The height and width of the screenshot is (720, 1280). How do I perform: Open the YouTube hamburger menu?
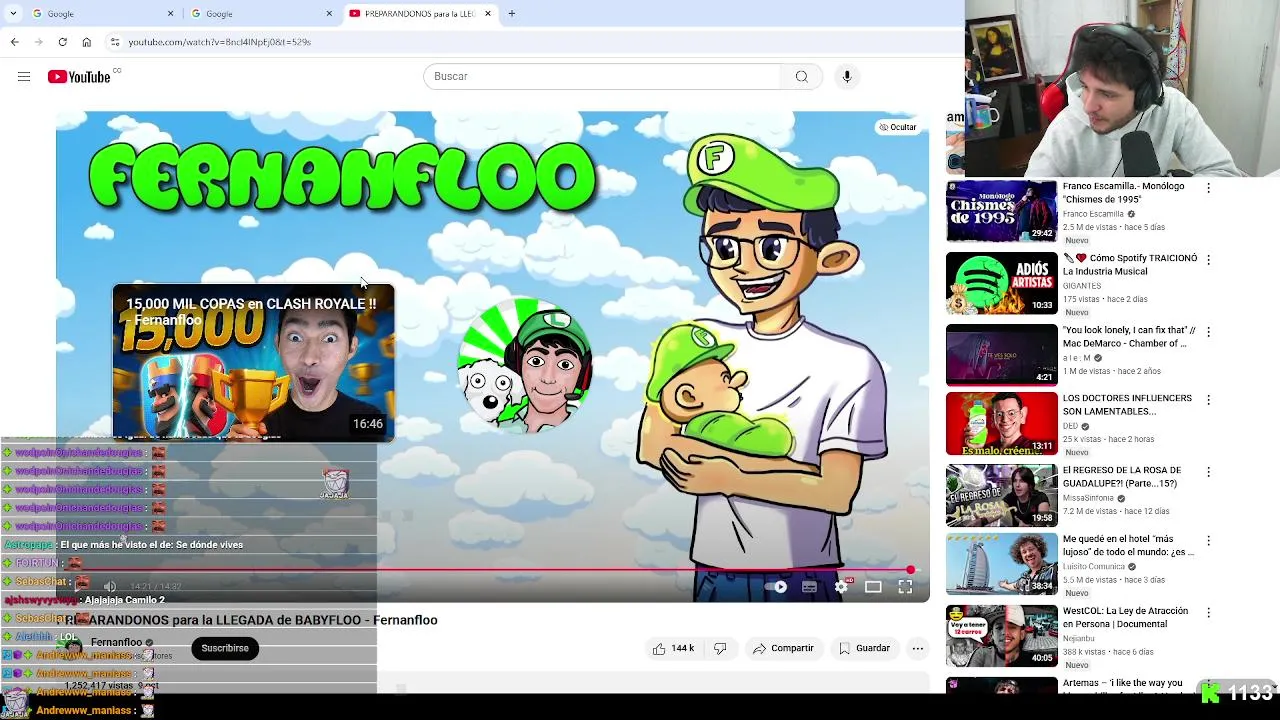click(x=24, y=77)
